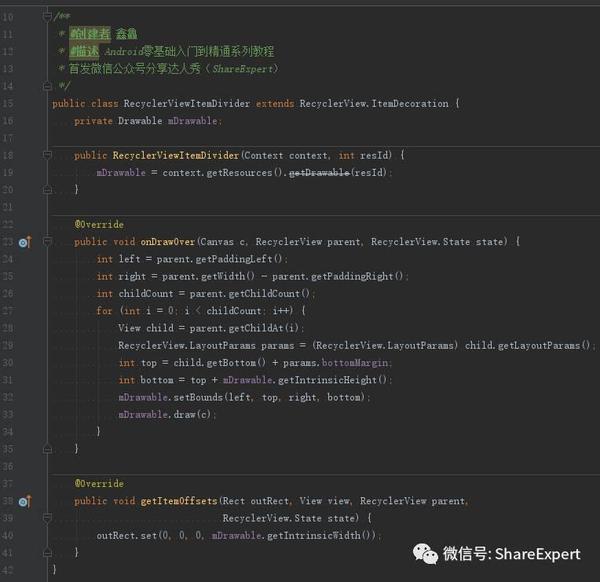Click the bottomMargin field reference

355,363
